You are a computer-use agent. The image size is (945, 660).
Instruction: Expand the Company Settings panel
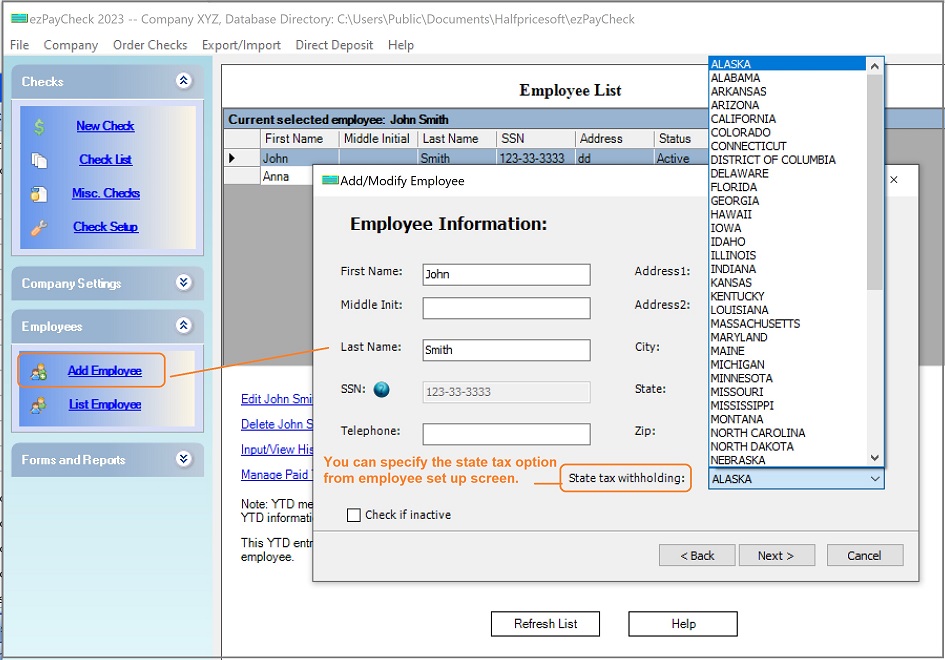183,283
